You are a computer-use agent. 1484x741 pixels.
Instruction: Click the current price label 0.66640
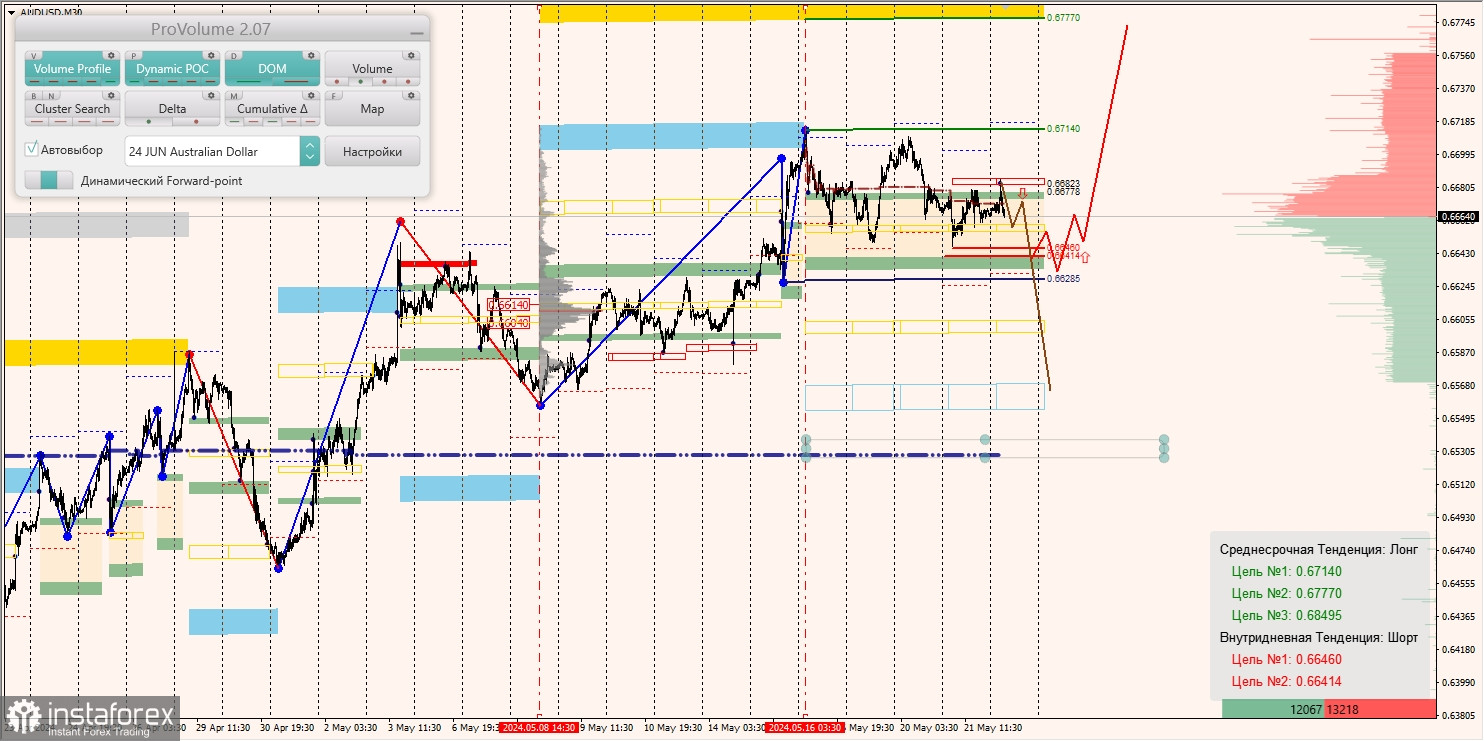click(1458, 216)
